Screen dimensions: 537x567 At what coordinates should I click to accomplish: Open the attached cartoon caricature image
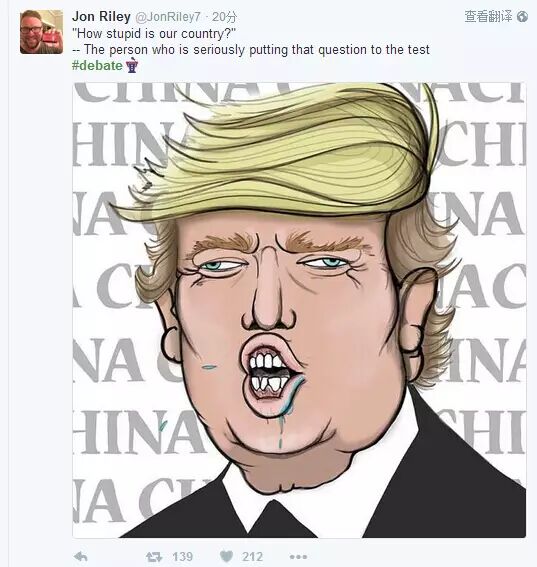299,310
